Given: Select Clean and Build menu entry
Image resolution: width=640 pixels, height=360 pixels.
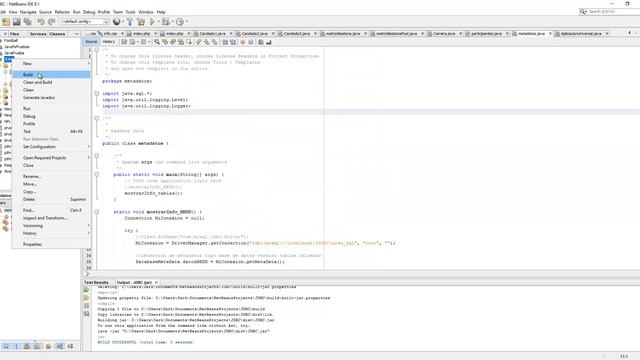Looking at the screenshot, I should tap(51, 82).
